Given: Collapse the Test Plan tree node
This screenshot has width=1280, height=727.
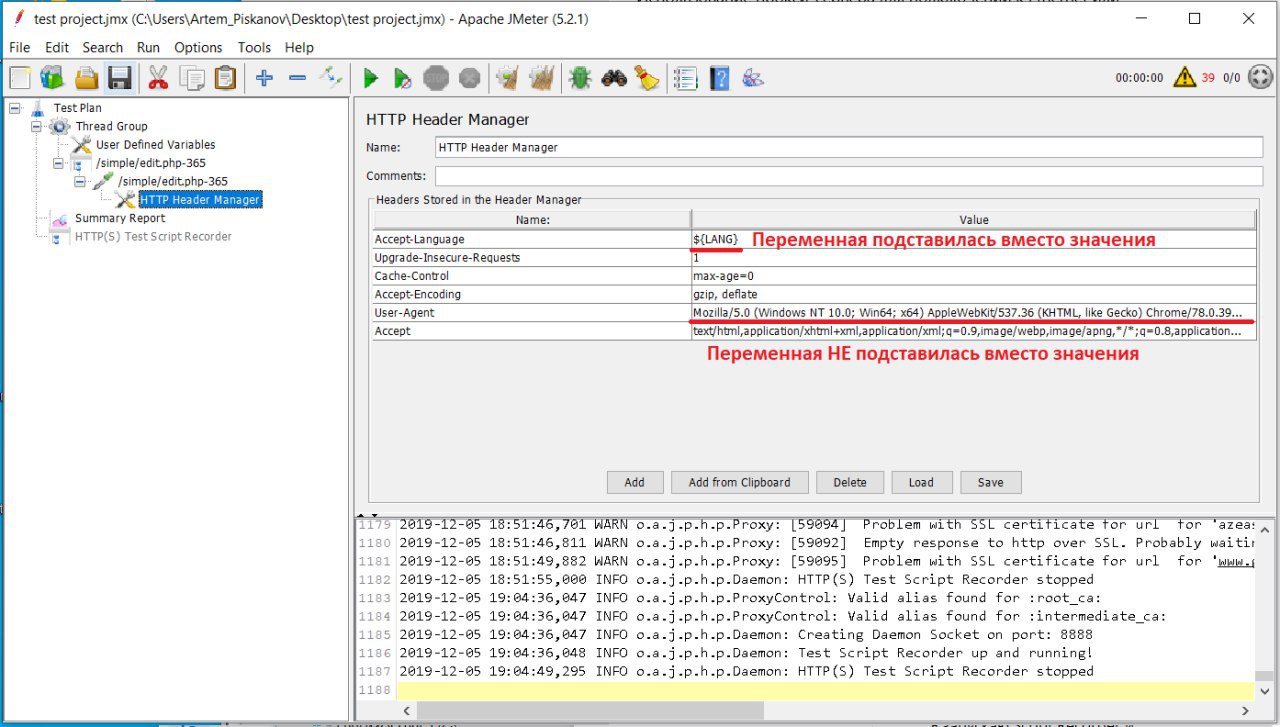Looking at the screenshot, I should (15, 107).
